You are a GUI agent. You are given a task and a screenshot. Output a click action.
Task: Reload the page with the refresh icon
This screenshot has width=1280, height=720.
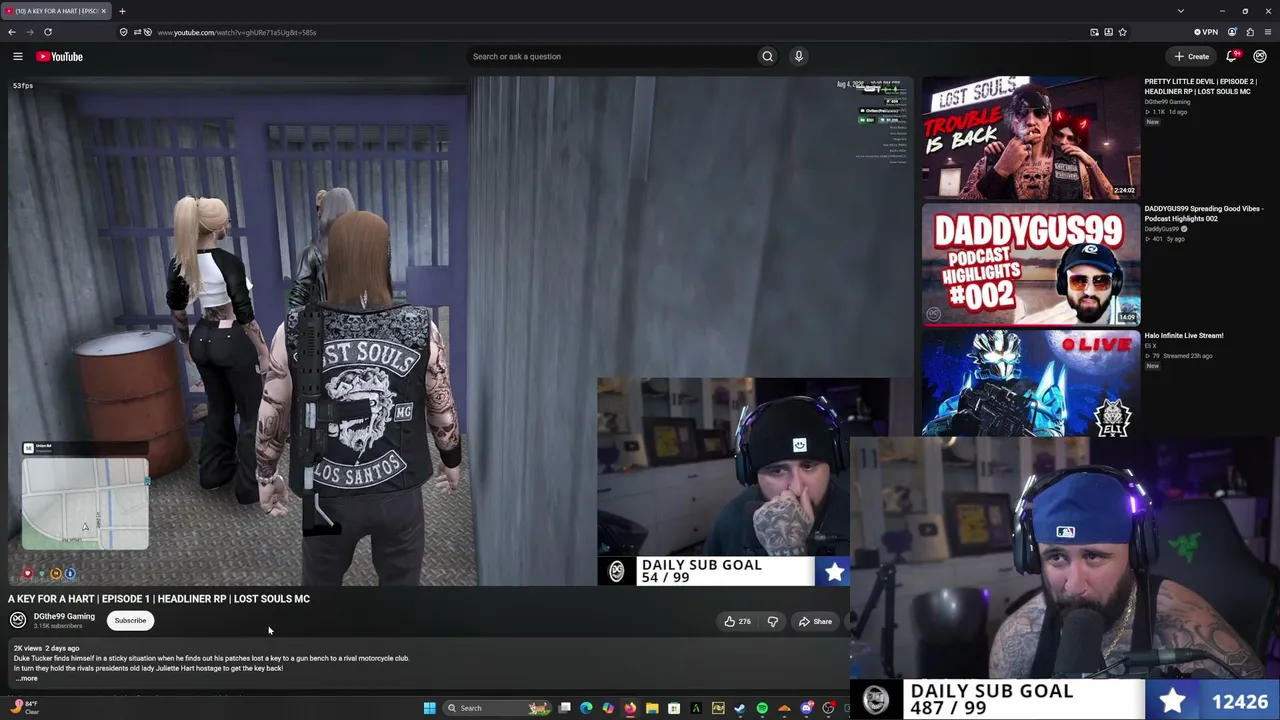(x=47, y=32)
